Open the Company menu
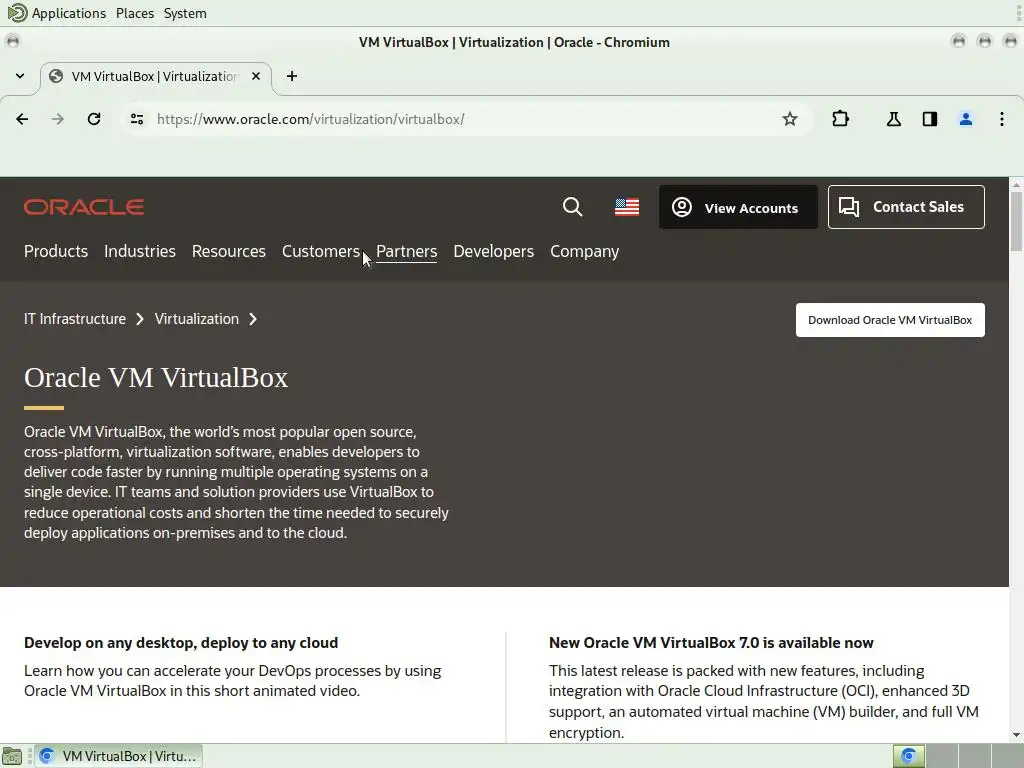1024x768 pixels. tap(584, 251)
